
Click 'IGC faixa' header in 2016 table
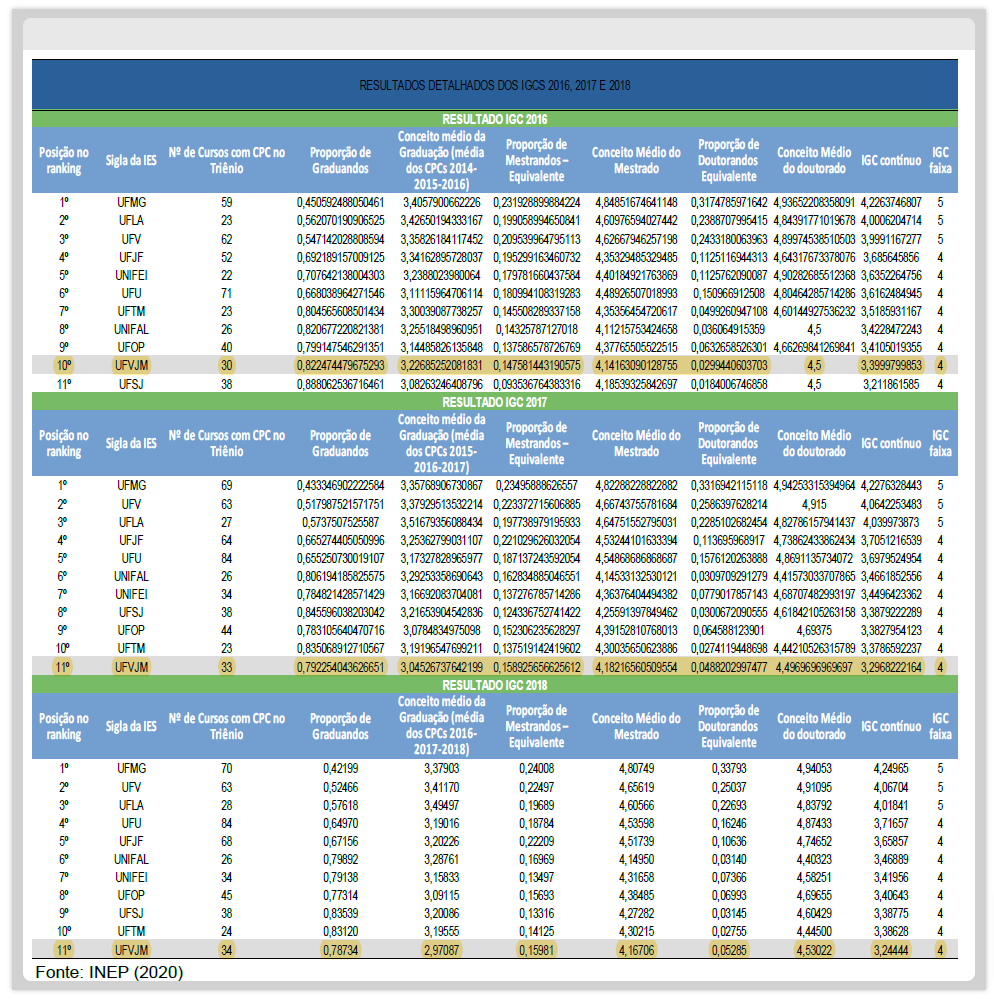pyautogui.click(x=940, y=160)
